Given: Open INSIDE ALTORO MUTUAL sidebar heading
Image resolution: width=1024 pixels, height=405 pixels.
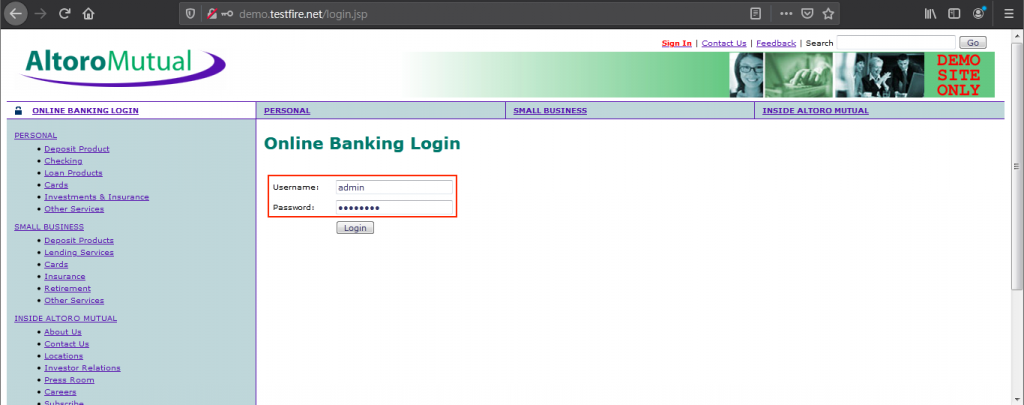Looking at the screenshot, I should 65,319.
